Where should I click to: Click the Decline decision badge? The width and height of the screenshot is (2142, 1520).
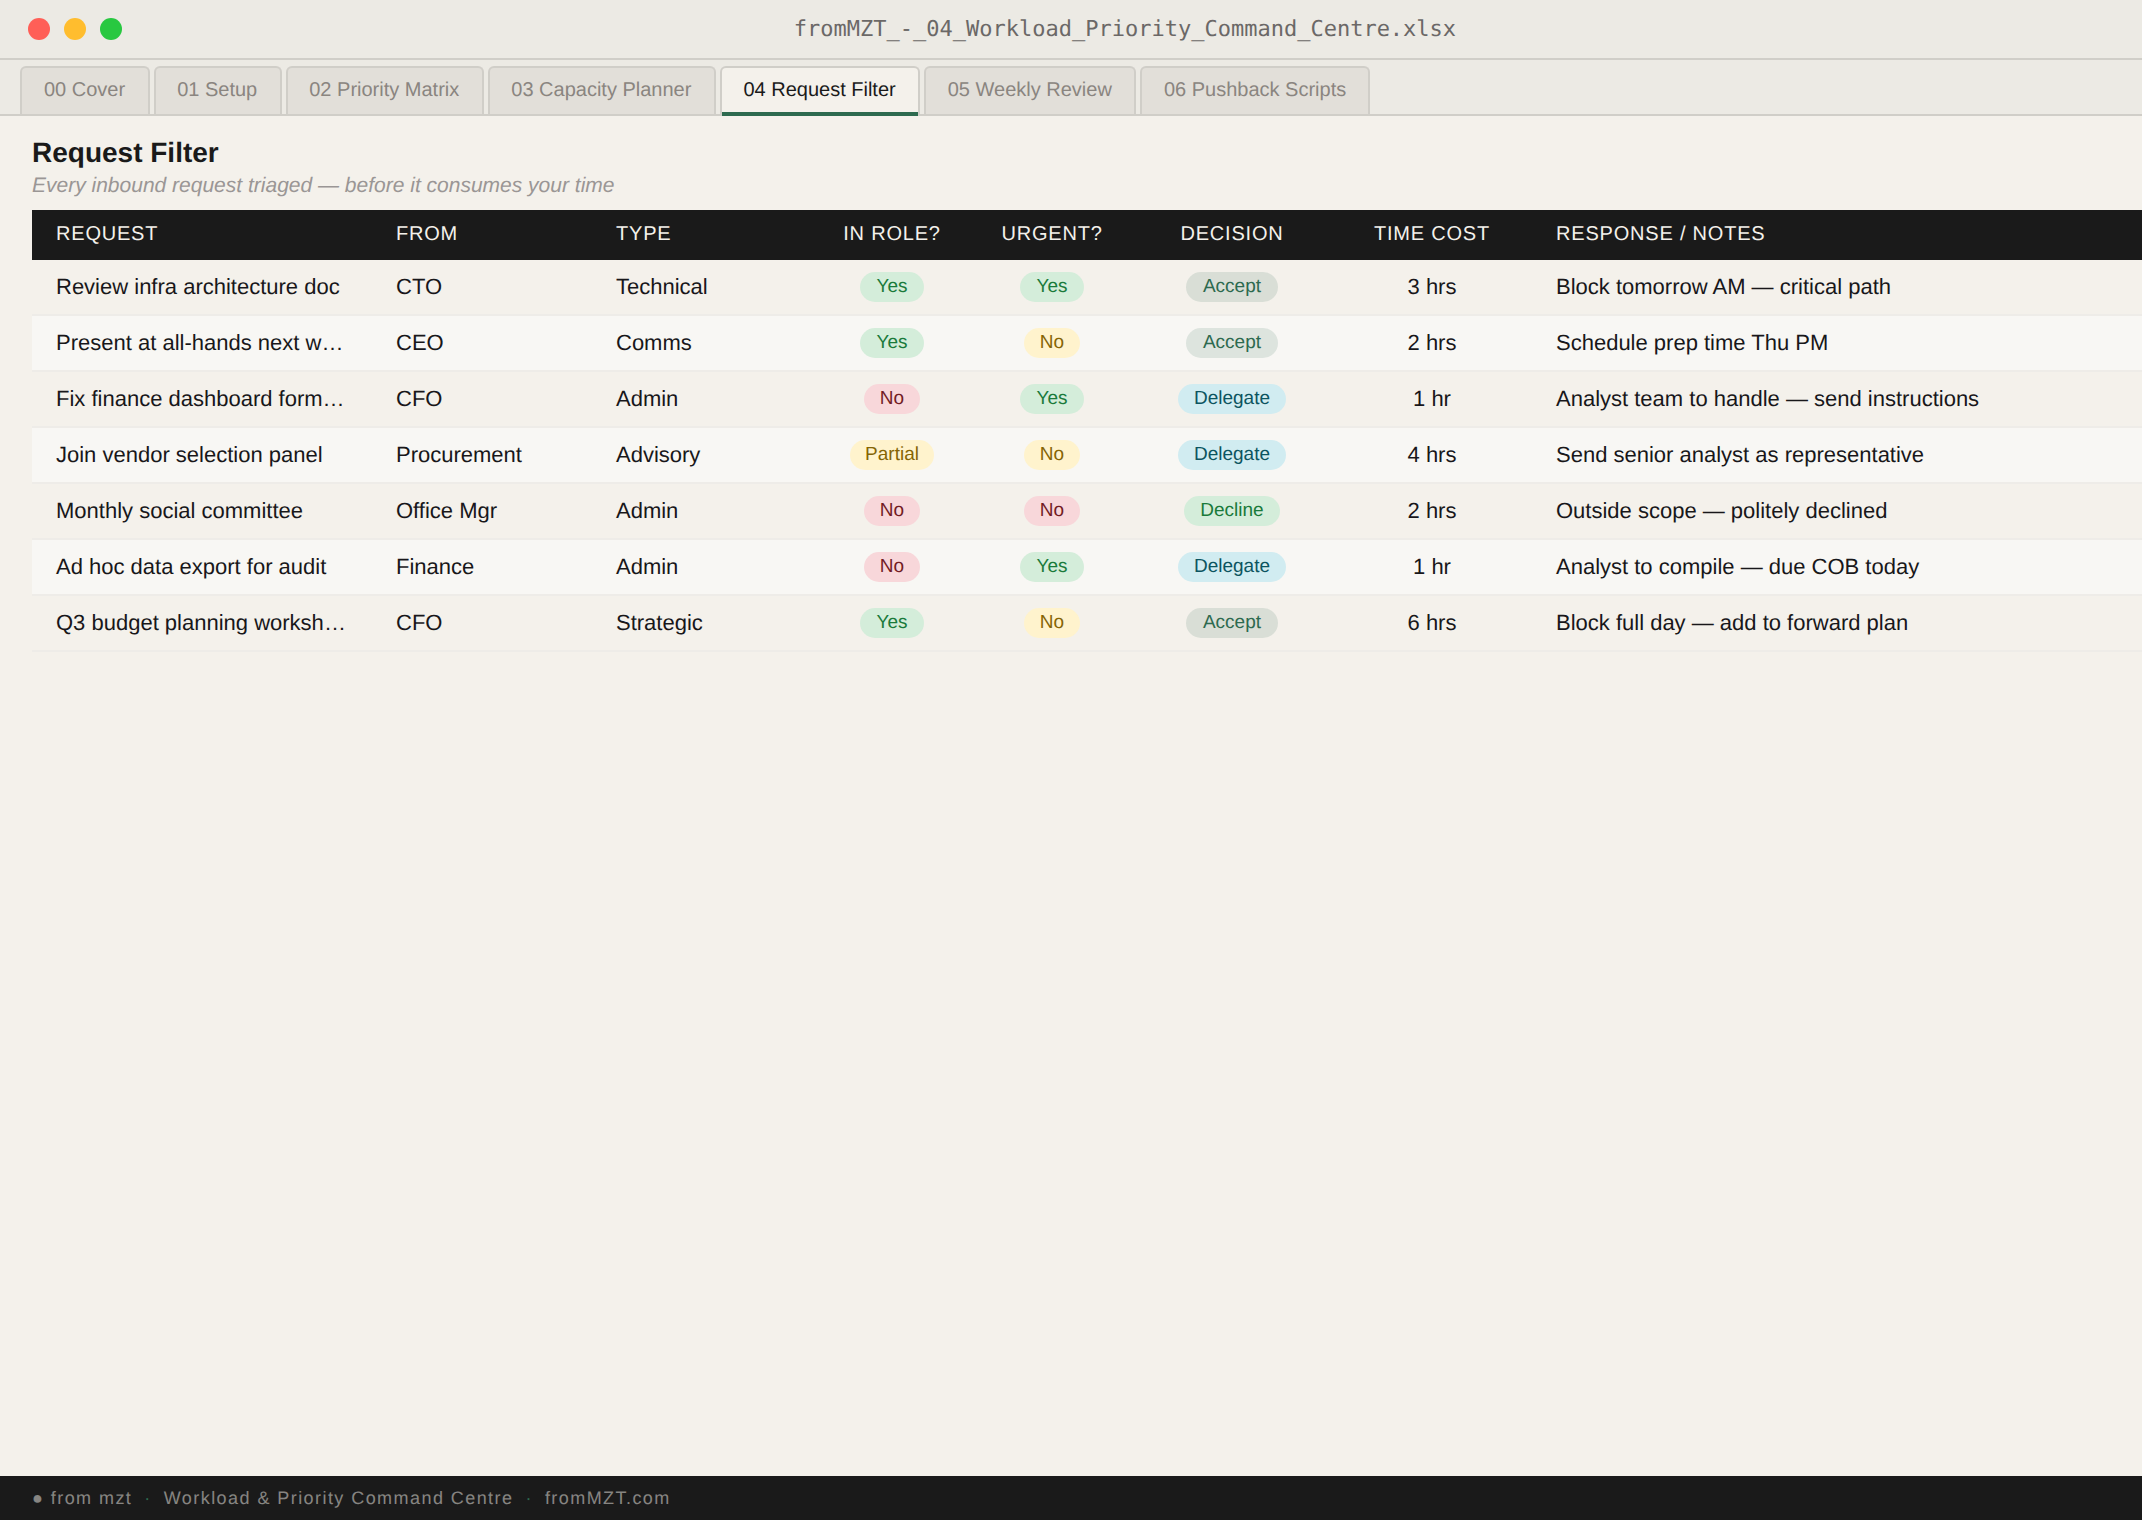(1231, 510)
